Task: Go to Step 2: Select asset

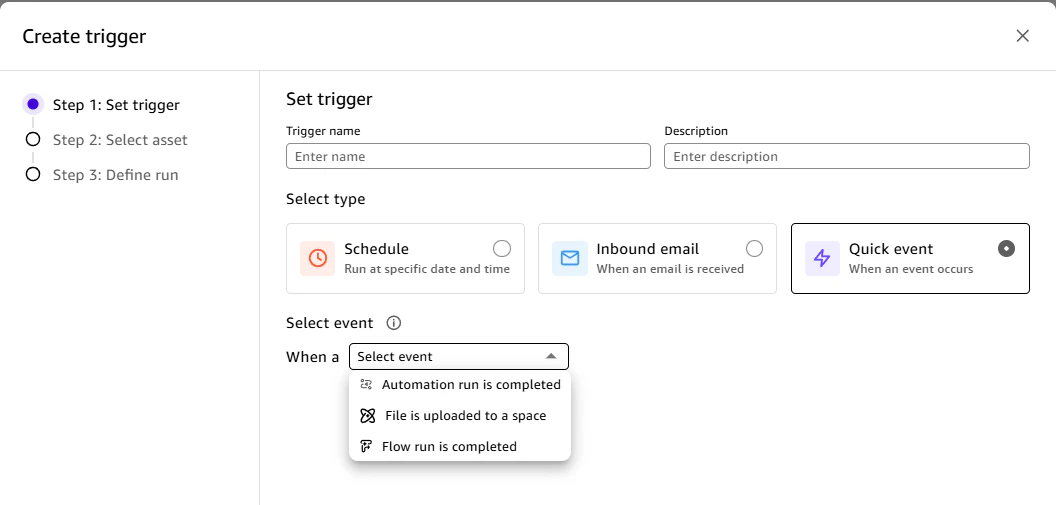Action: coord(121,140)
